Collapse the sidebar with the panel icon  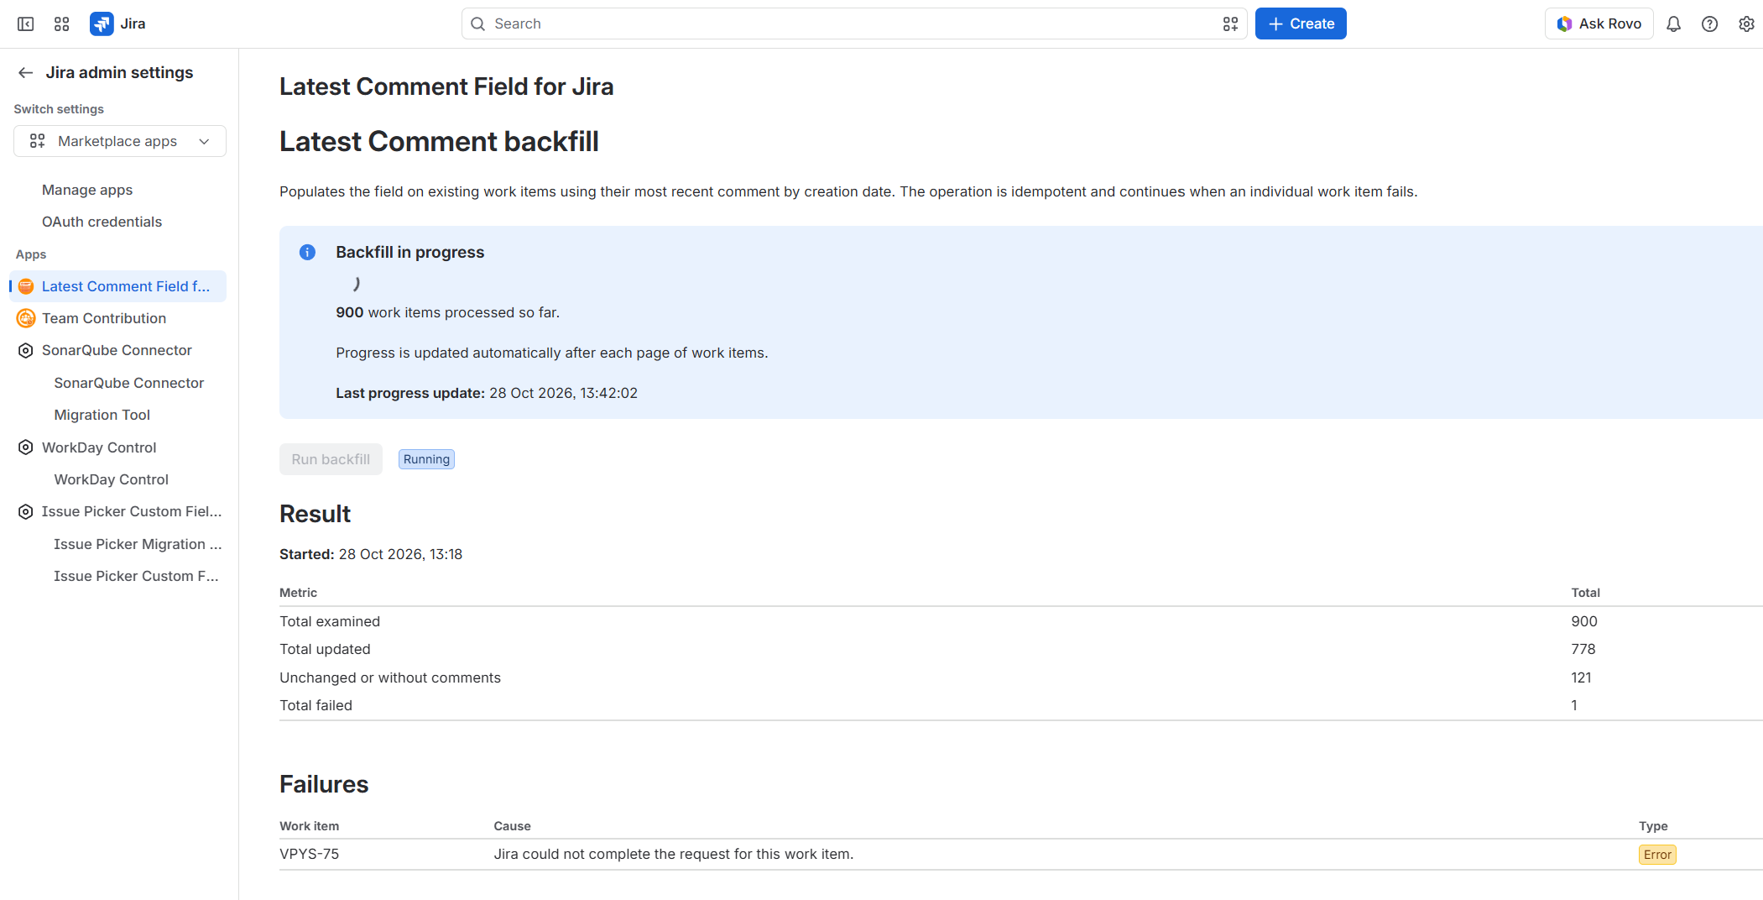26,24
